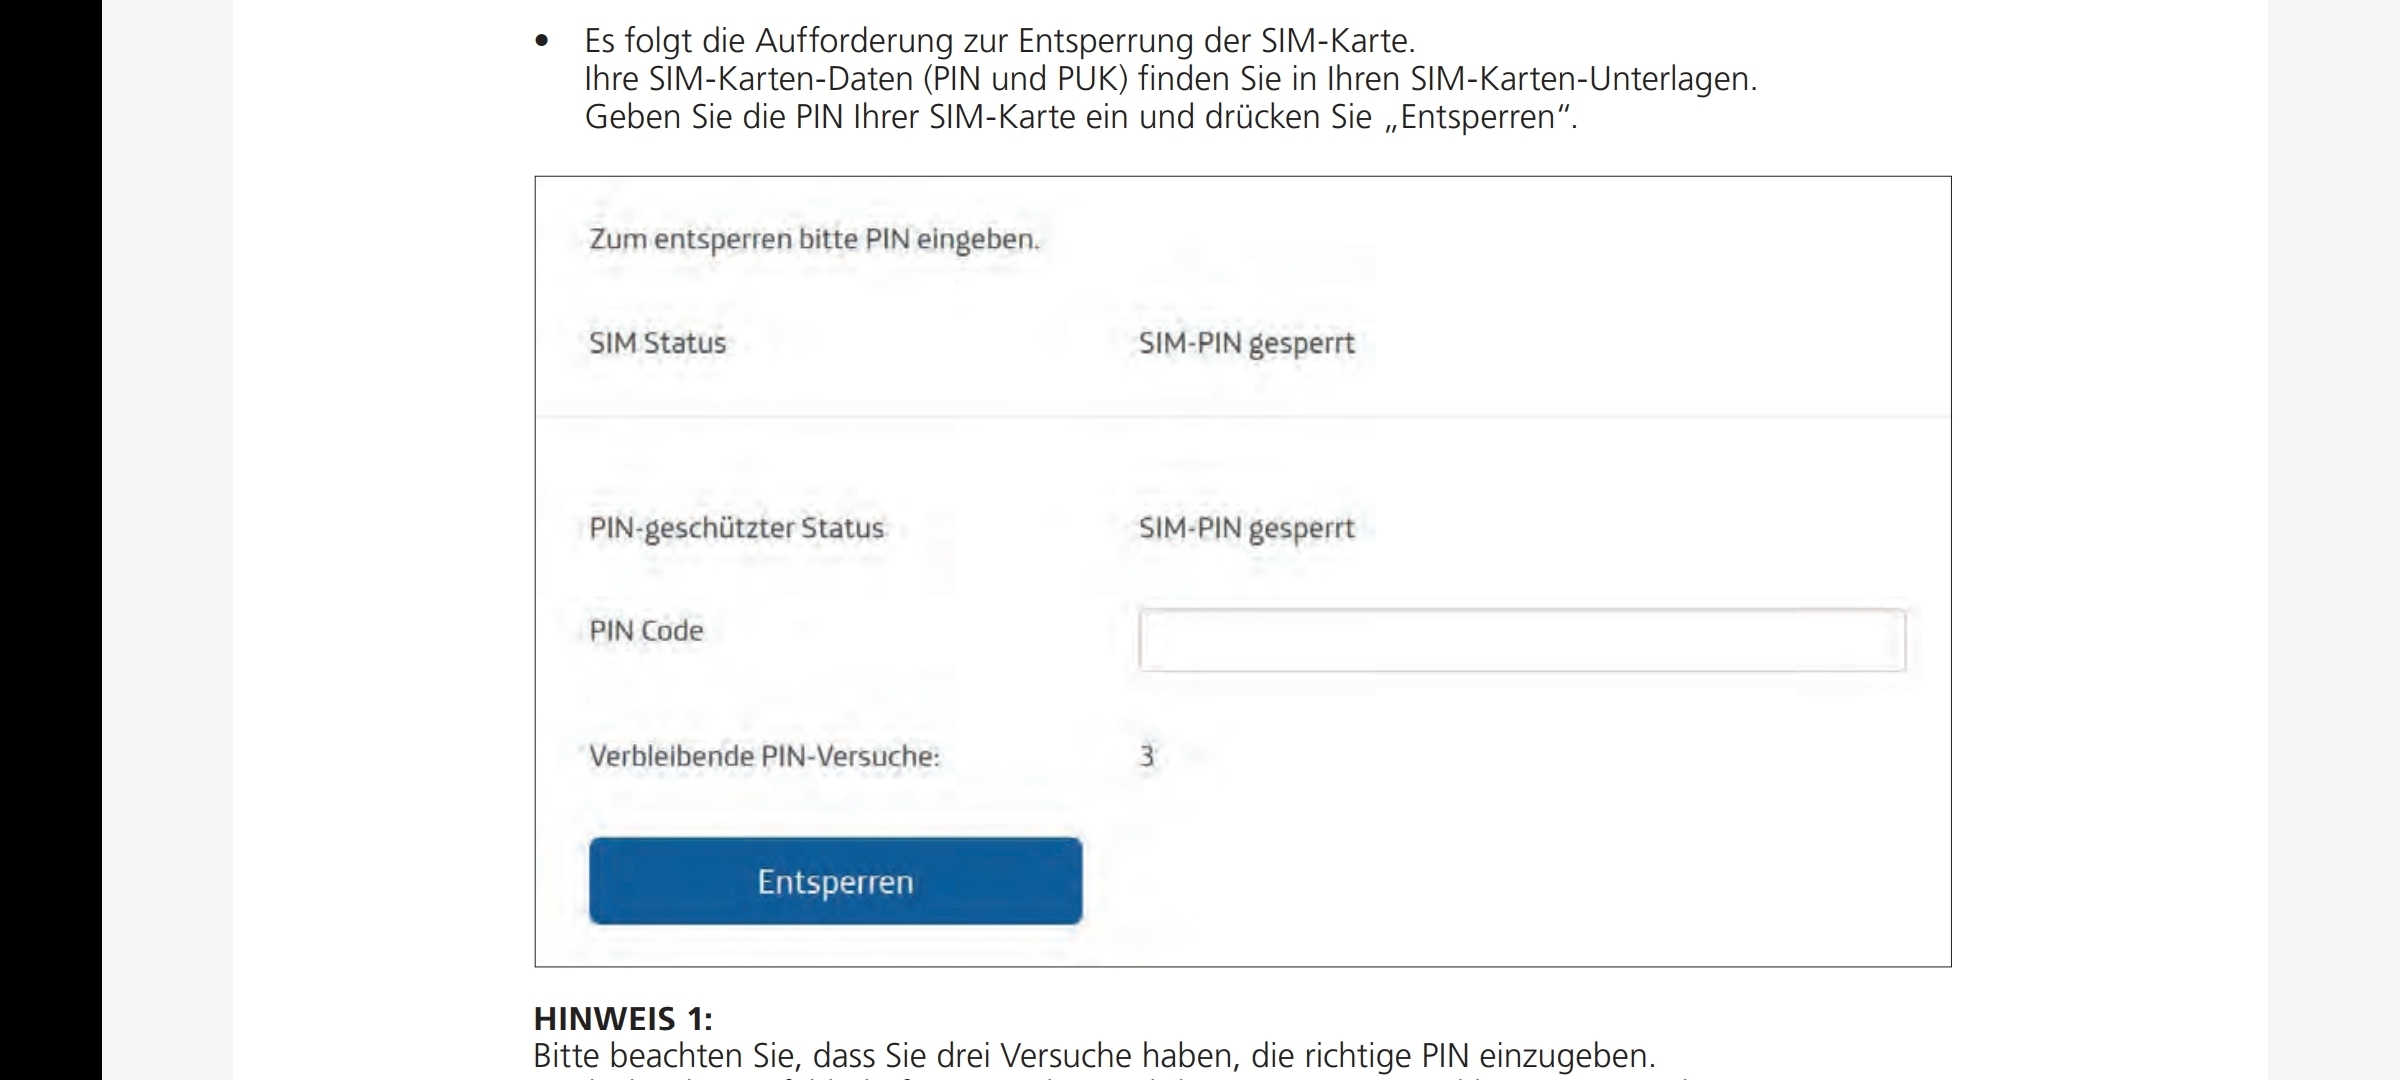Select the SIM Status label
2400x1080 pixels.
point(657,343)
